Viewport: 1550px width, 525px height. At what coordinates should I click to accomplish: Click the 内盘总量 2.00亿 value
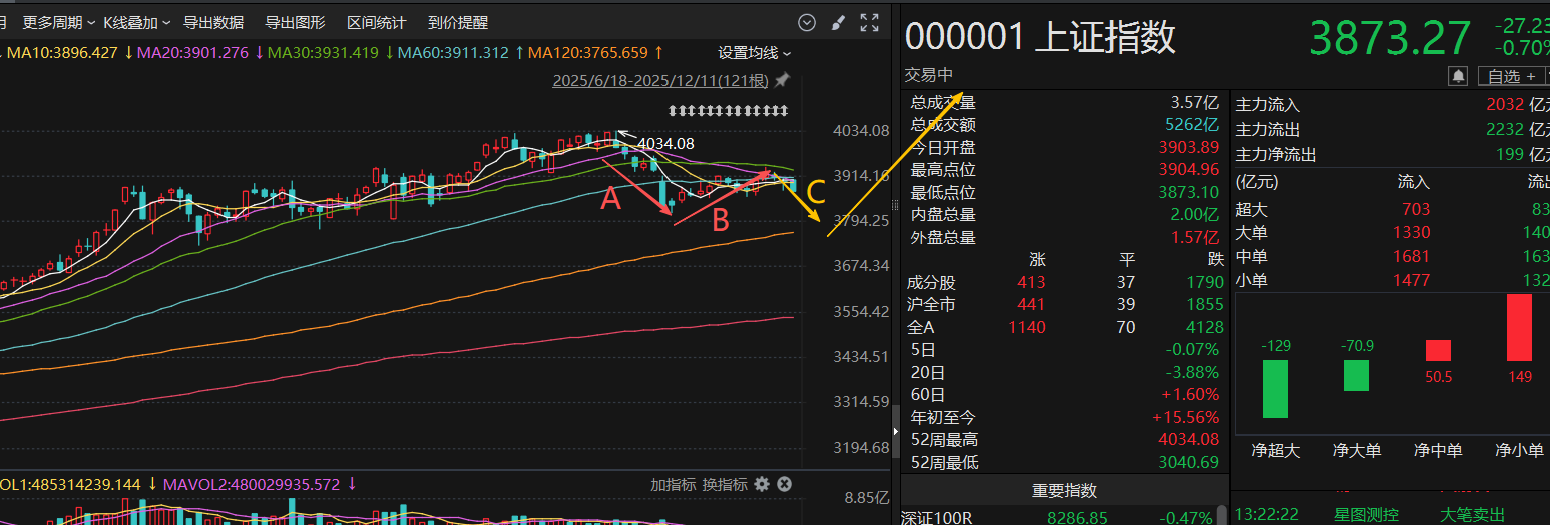click(1195, 214)
